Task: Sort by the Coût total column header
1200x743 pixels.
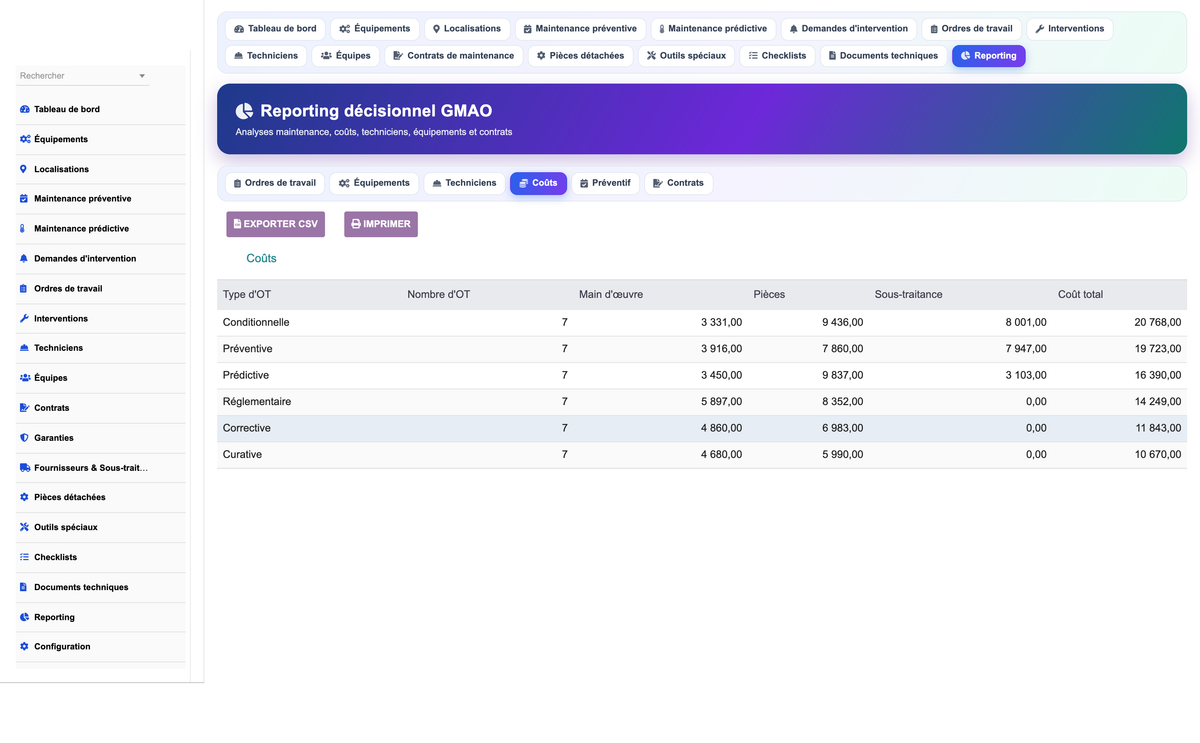Action: [x=1081, y=294]
